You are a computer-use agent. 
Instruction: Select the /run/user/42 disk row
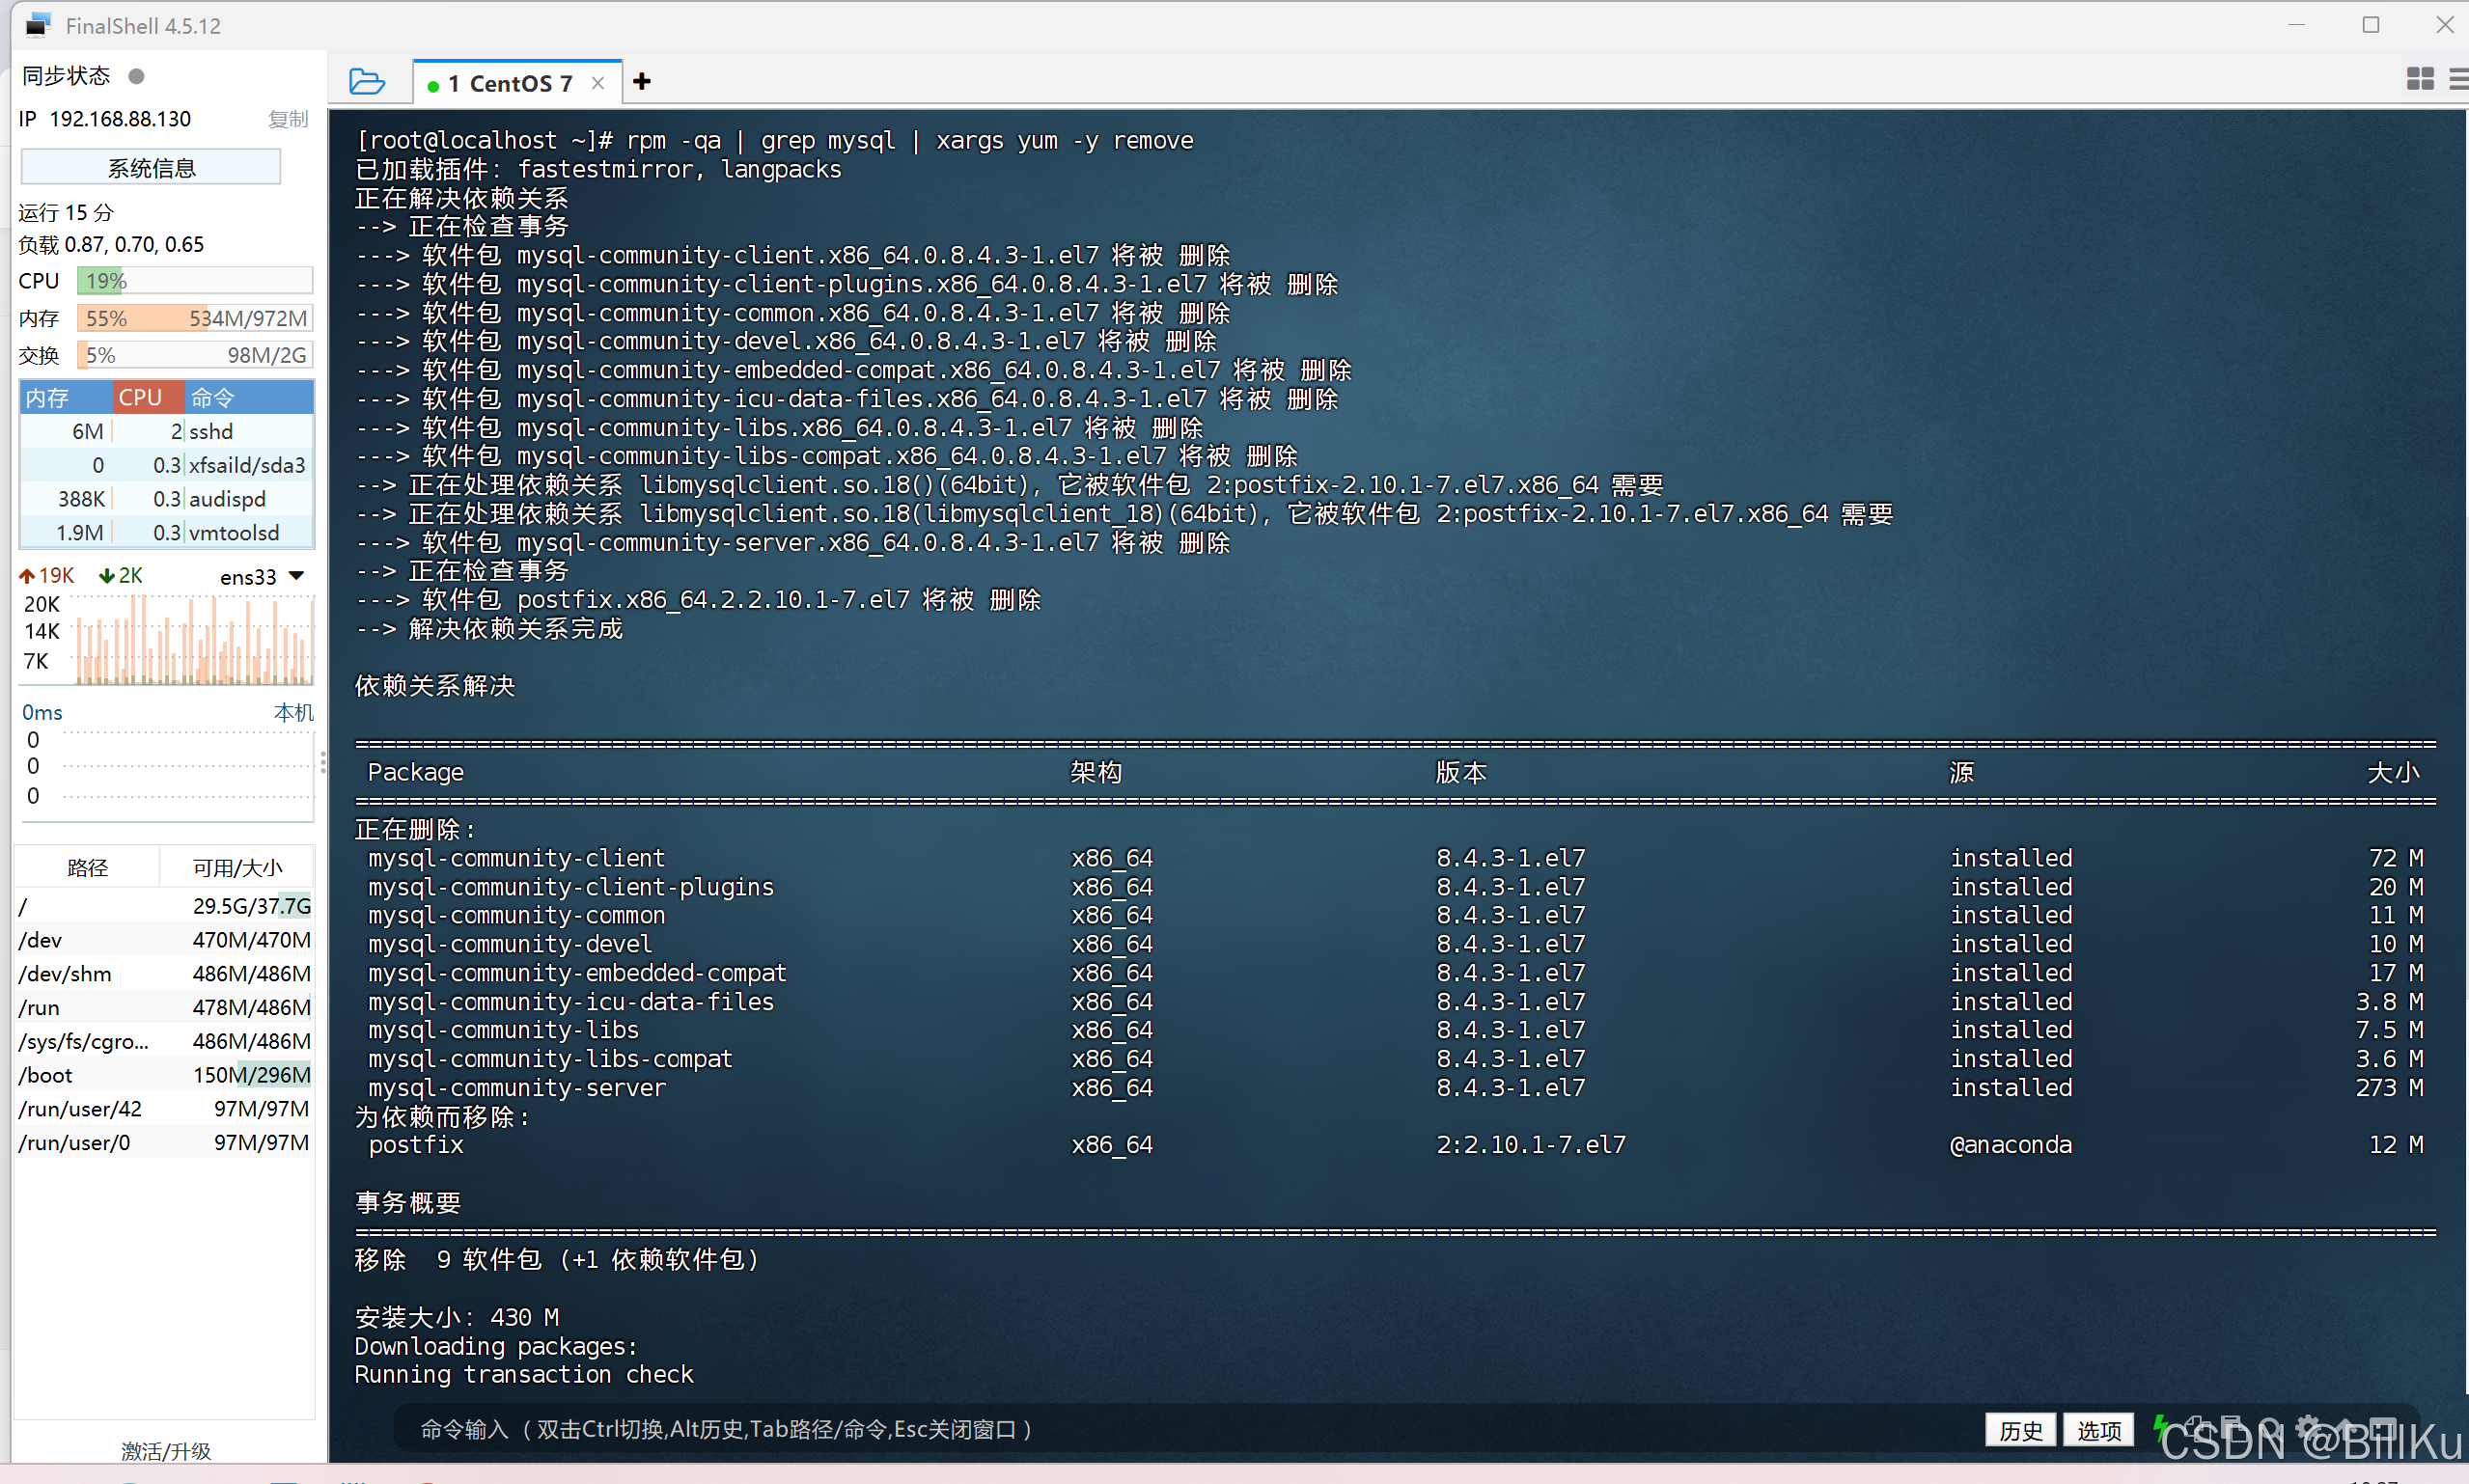(x=165, y=1109)
